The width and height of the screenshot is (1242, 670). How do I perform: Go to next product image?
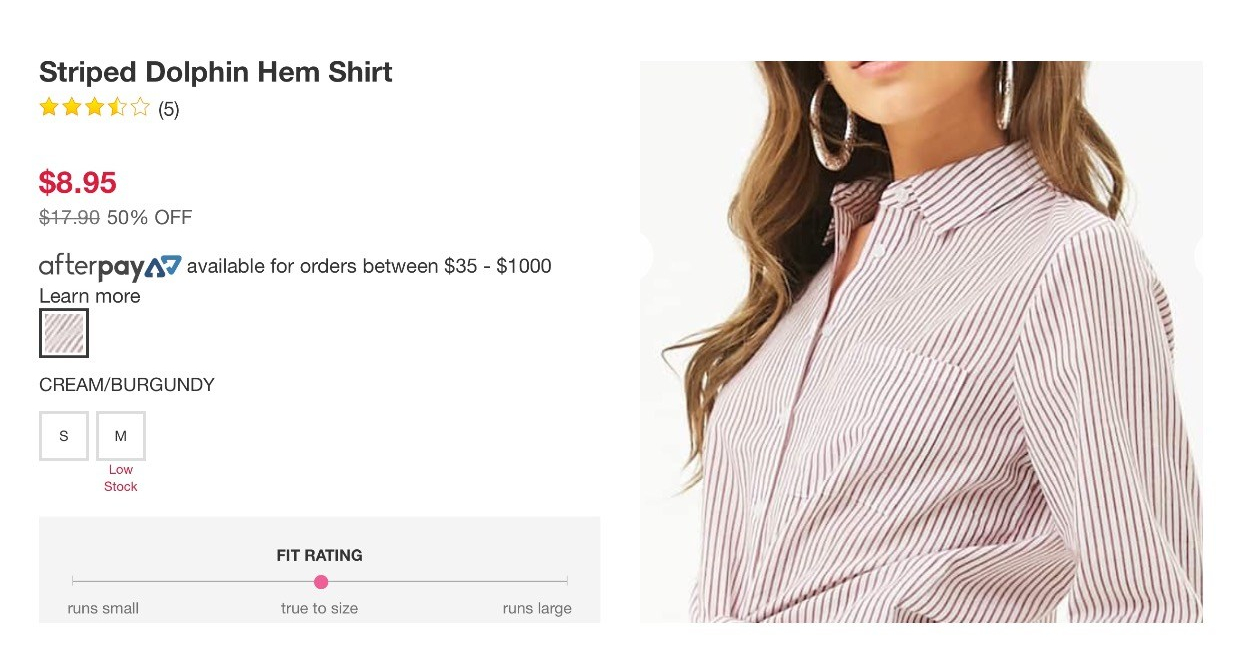click(x=1199, y=256)
